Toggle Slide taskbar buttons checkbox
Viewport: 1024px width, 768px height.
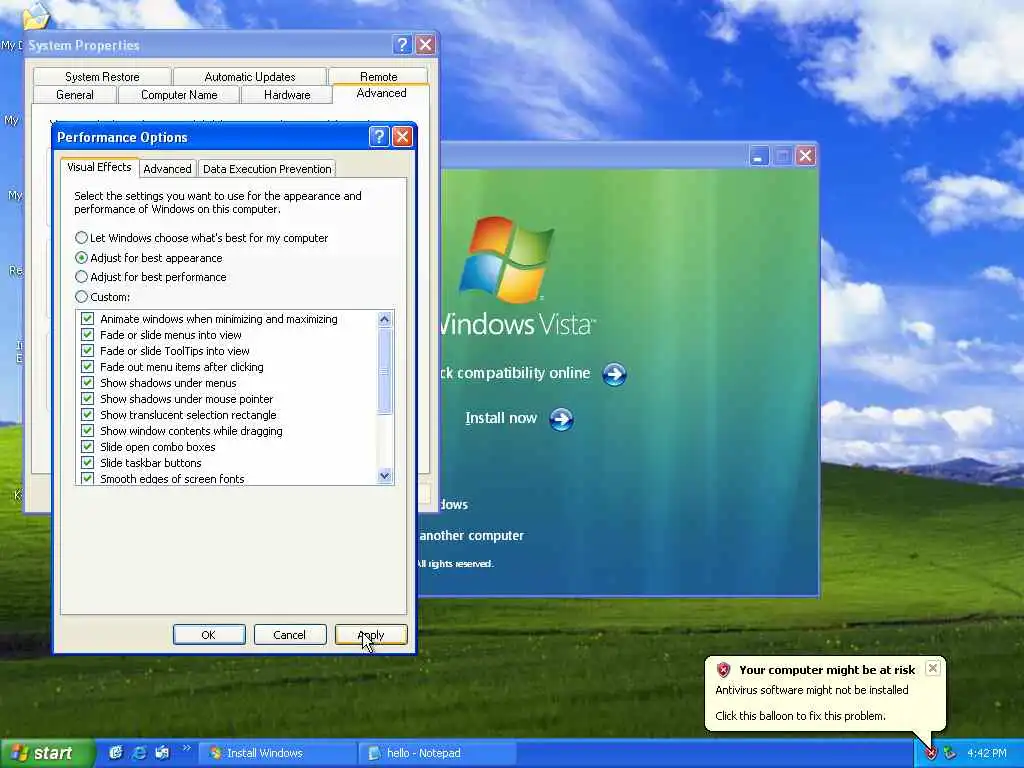(x=87, y=462)
